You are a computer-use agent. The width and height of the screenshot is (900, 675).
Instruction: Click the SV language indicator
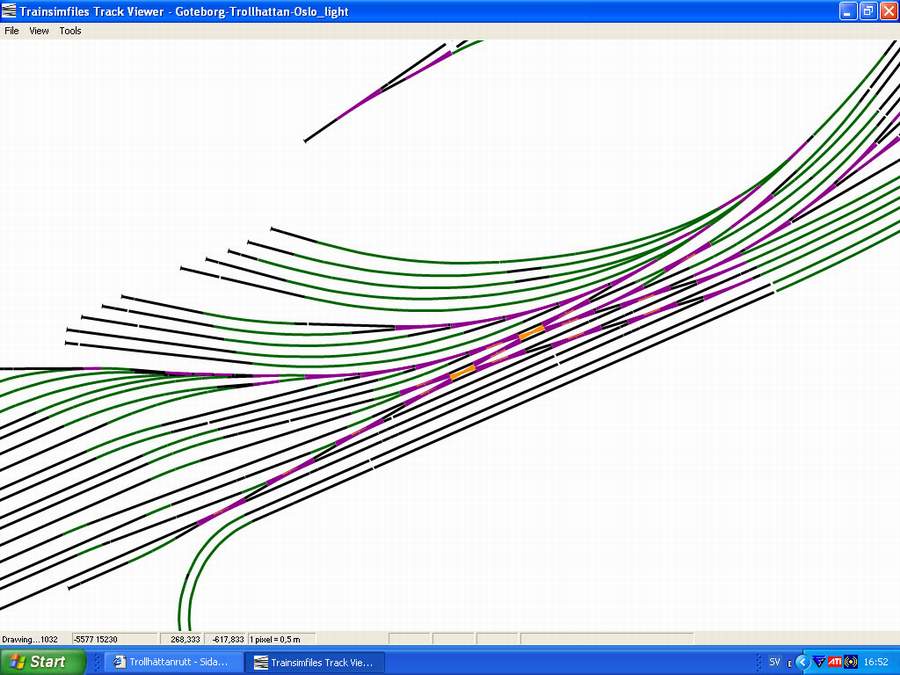pyautogui.click(x=774, y=662)
